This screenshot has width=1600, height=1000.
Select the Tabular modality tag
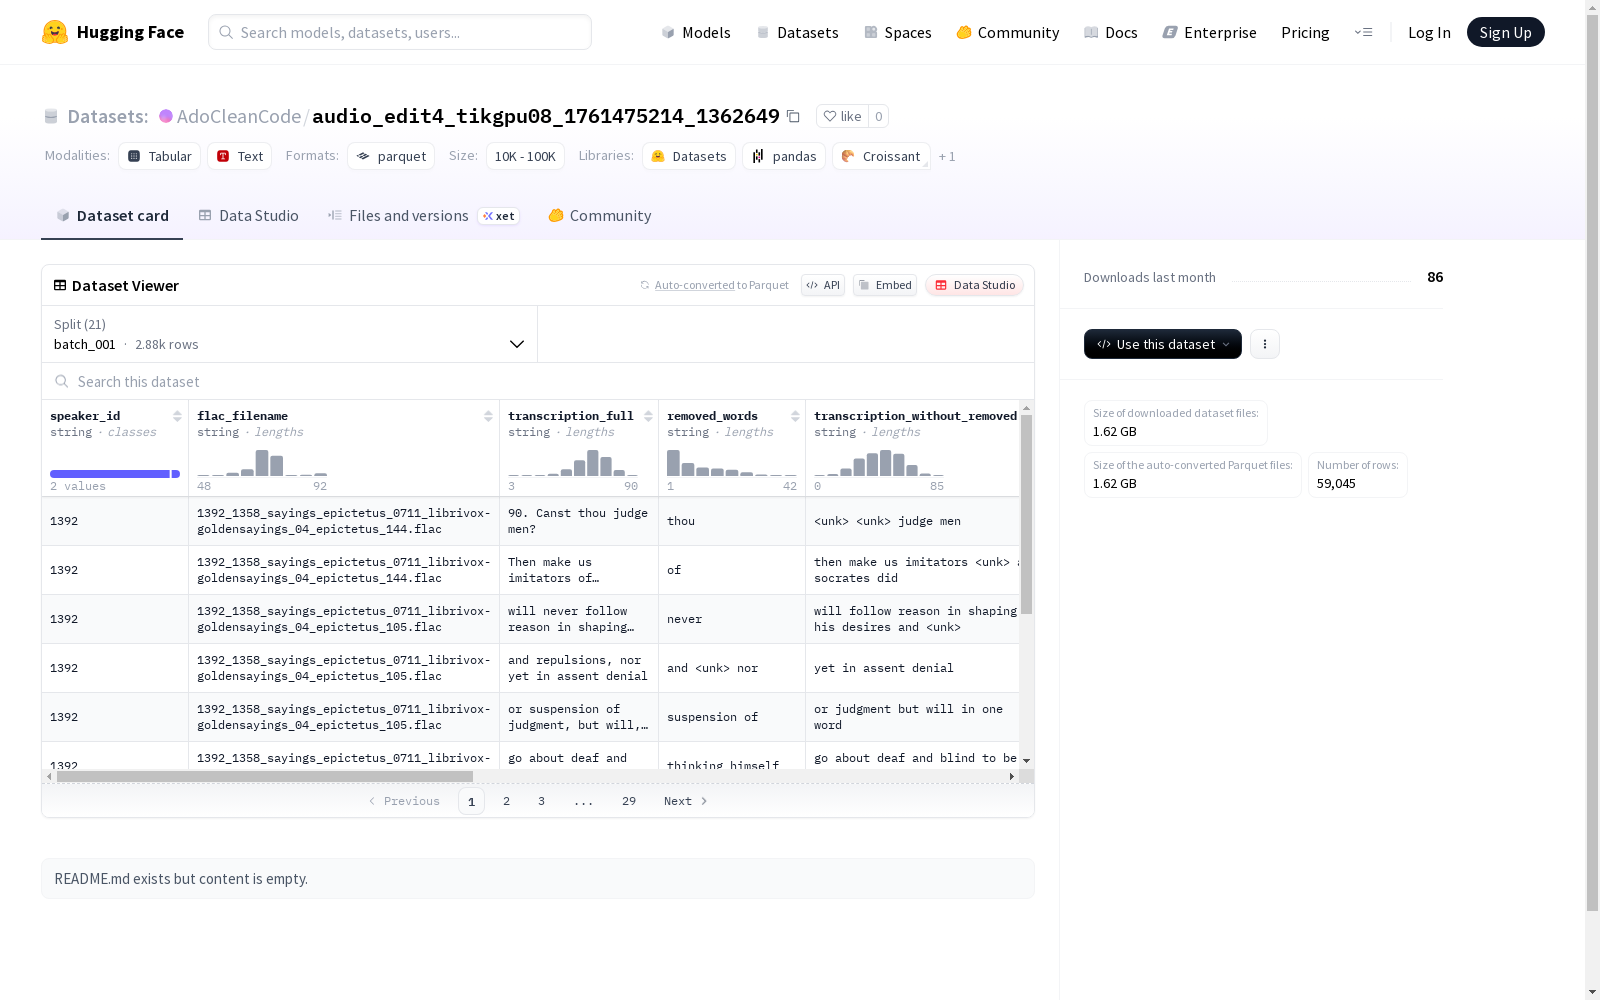tap(160, 156)
